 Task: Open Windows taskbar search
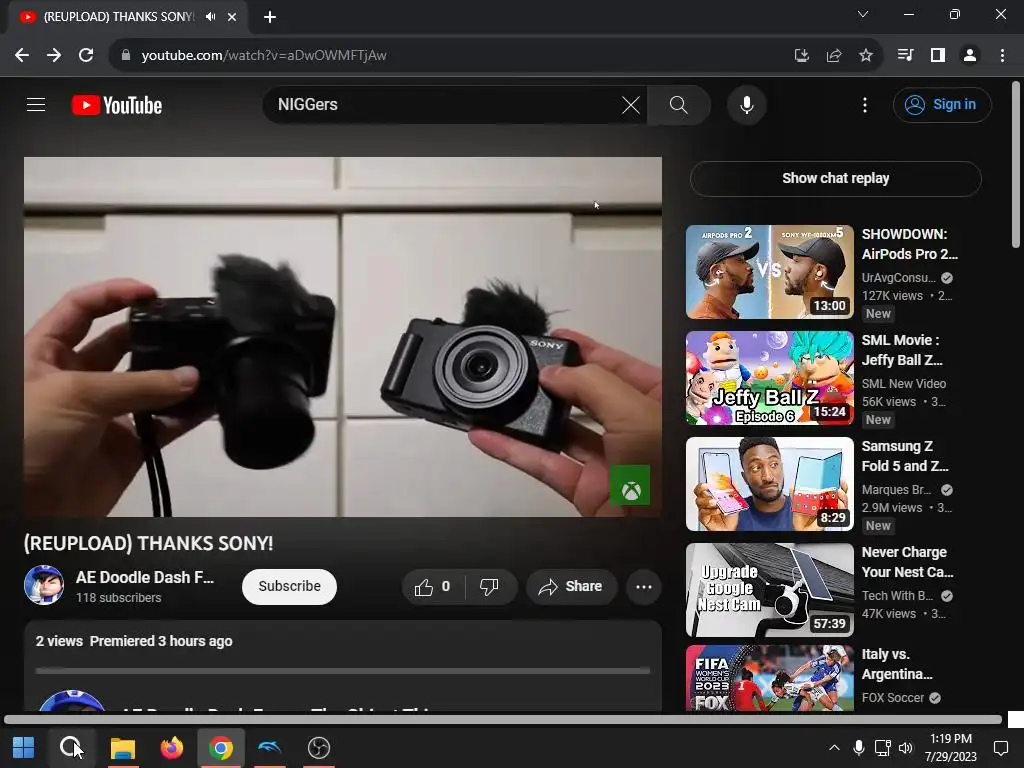(x=70, y=748)
